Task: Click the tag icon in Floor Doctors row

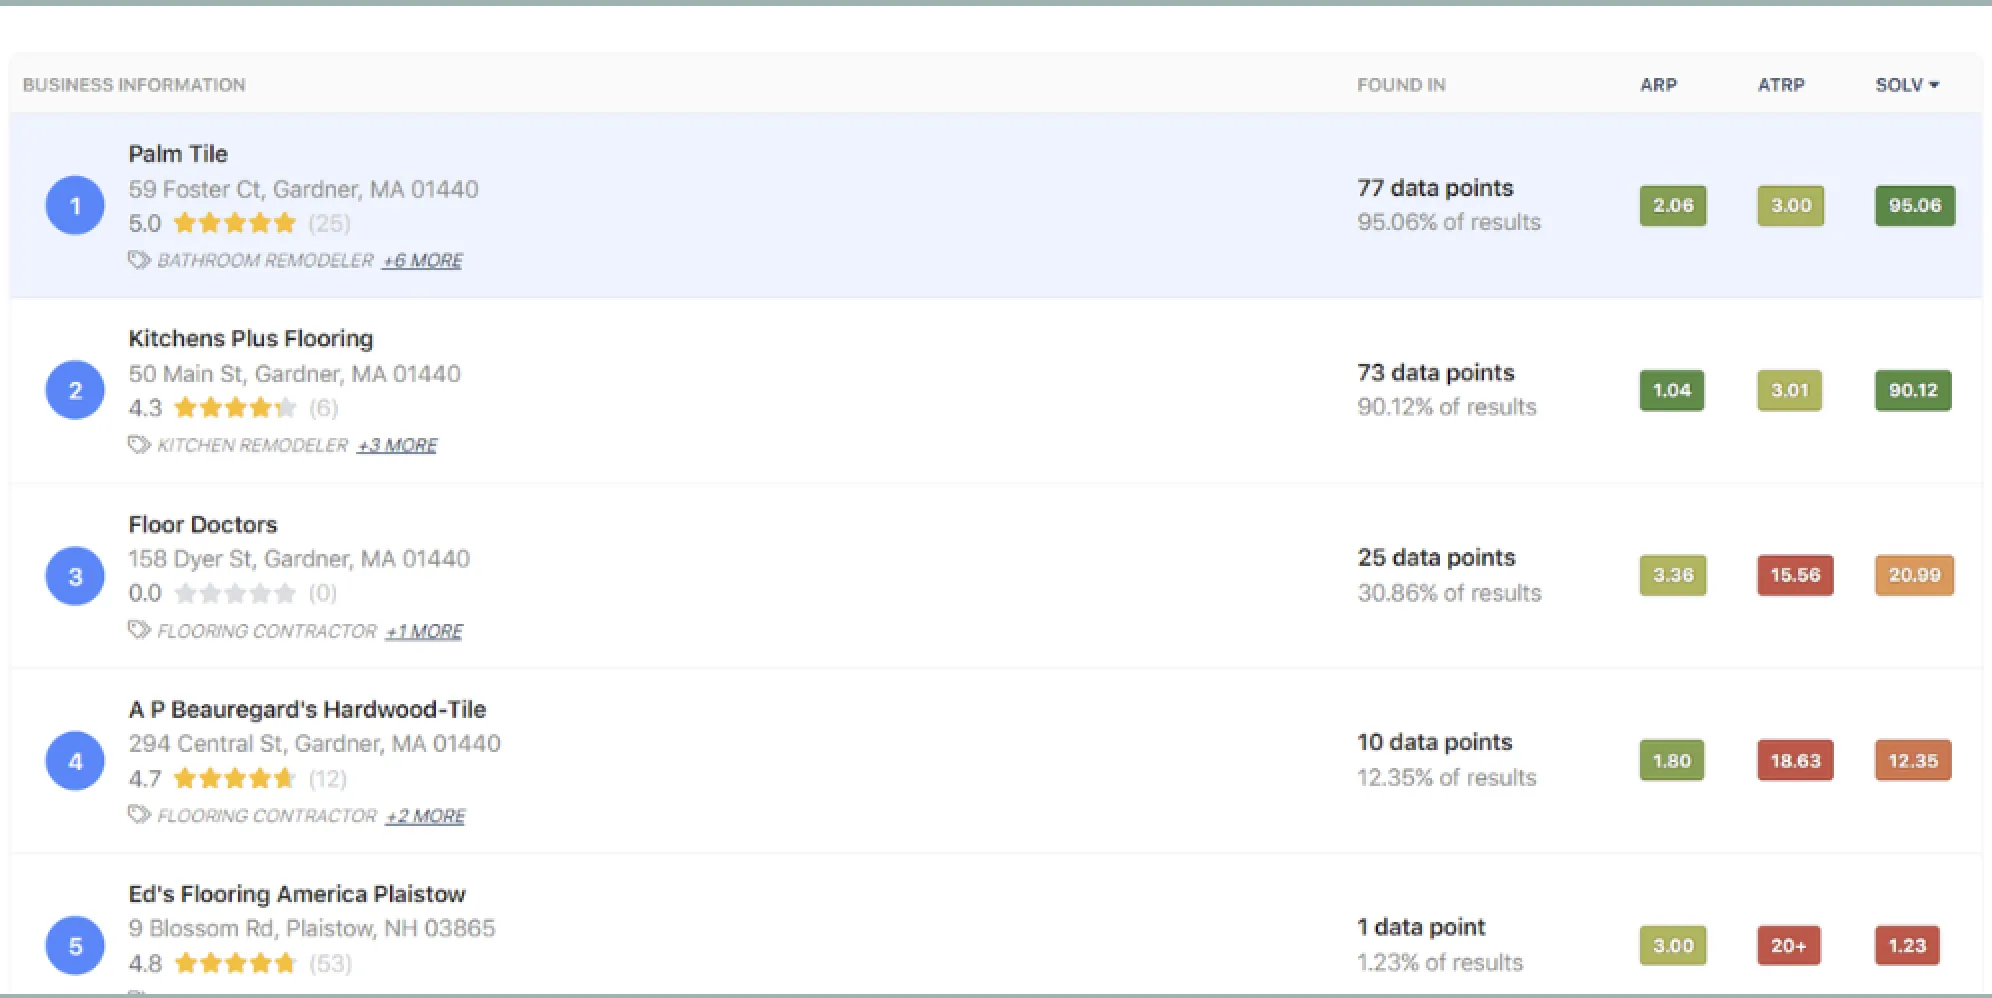Action: pyautogui.click(x=139, y=630)
